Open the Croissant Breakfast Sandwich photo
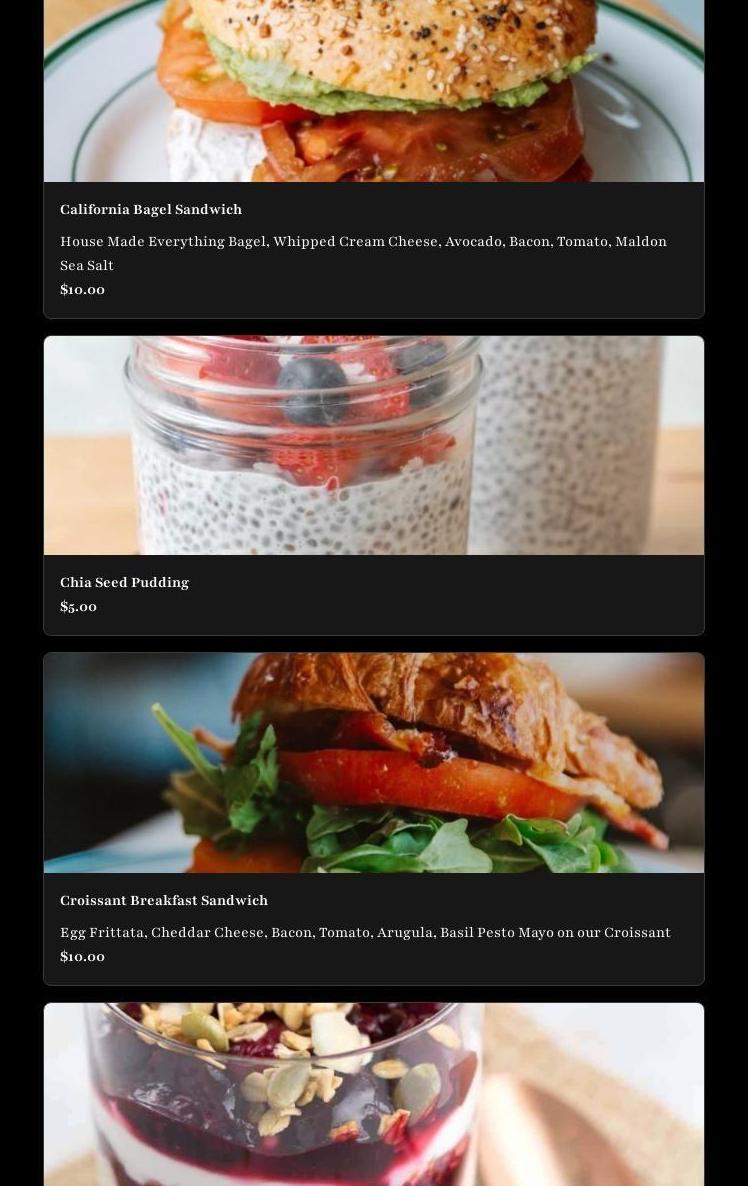 point(374,763)
